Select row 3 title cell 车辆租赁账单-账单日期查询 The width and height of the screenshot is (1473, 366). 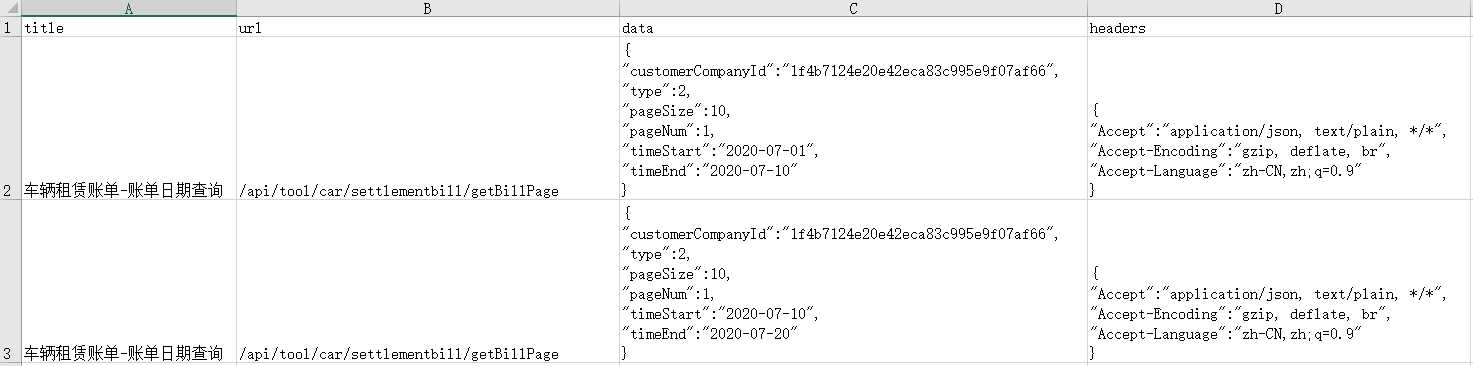click(x=128, y=281)
